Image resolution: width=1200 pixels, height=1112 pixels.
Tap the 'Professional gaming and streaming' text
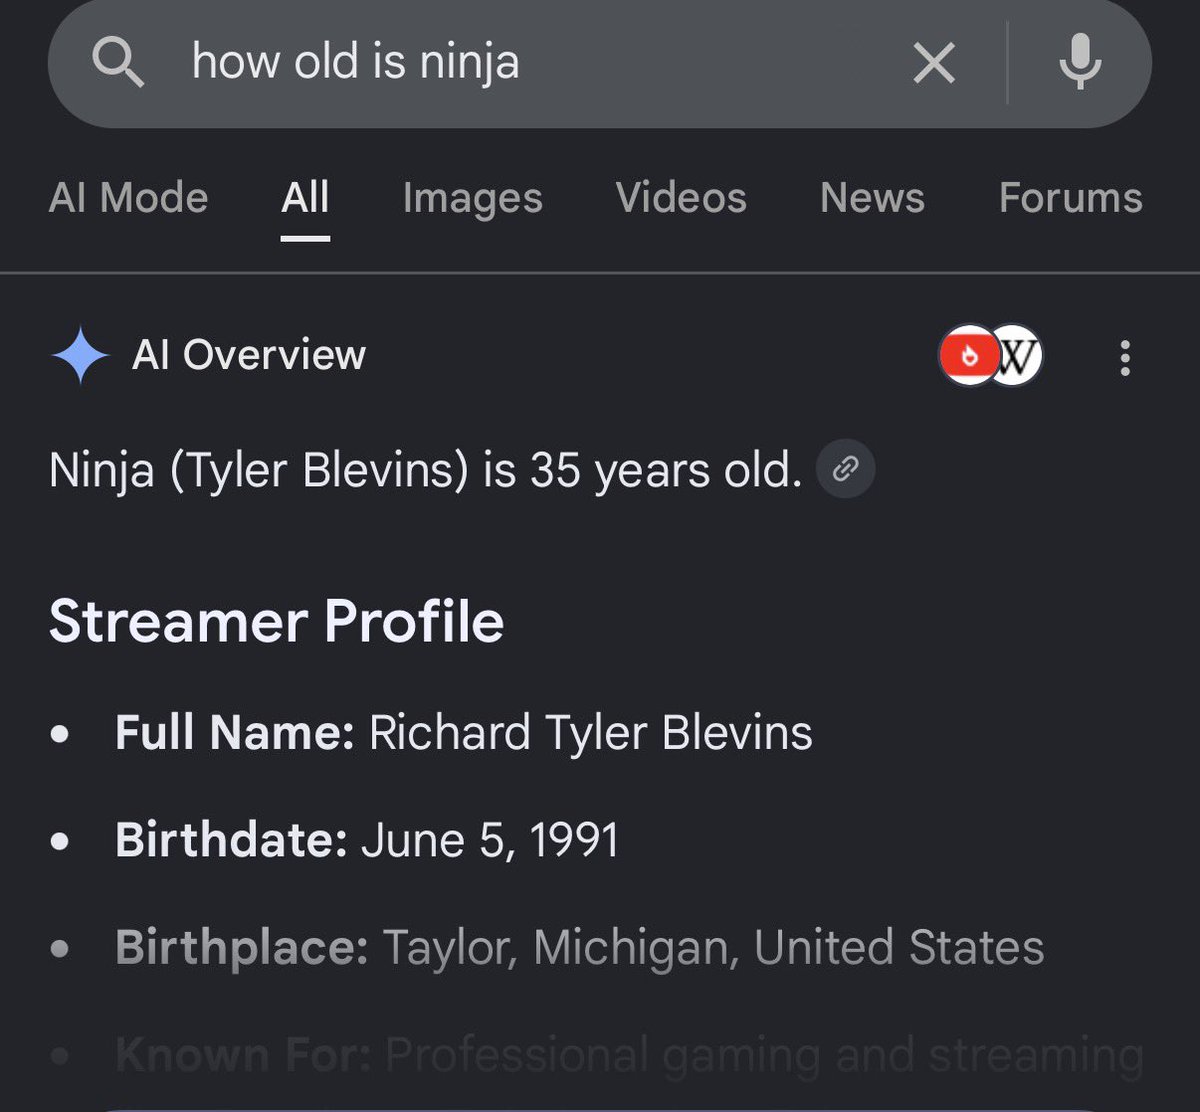pos(764,1056)
